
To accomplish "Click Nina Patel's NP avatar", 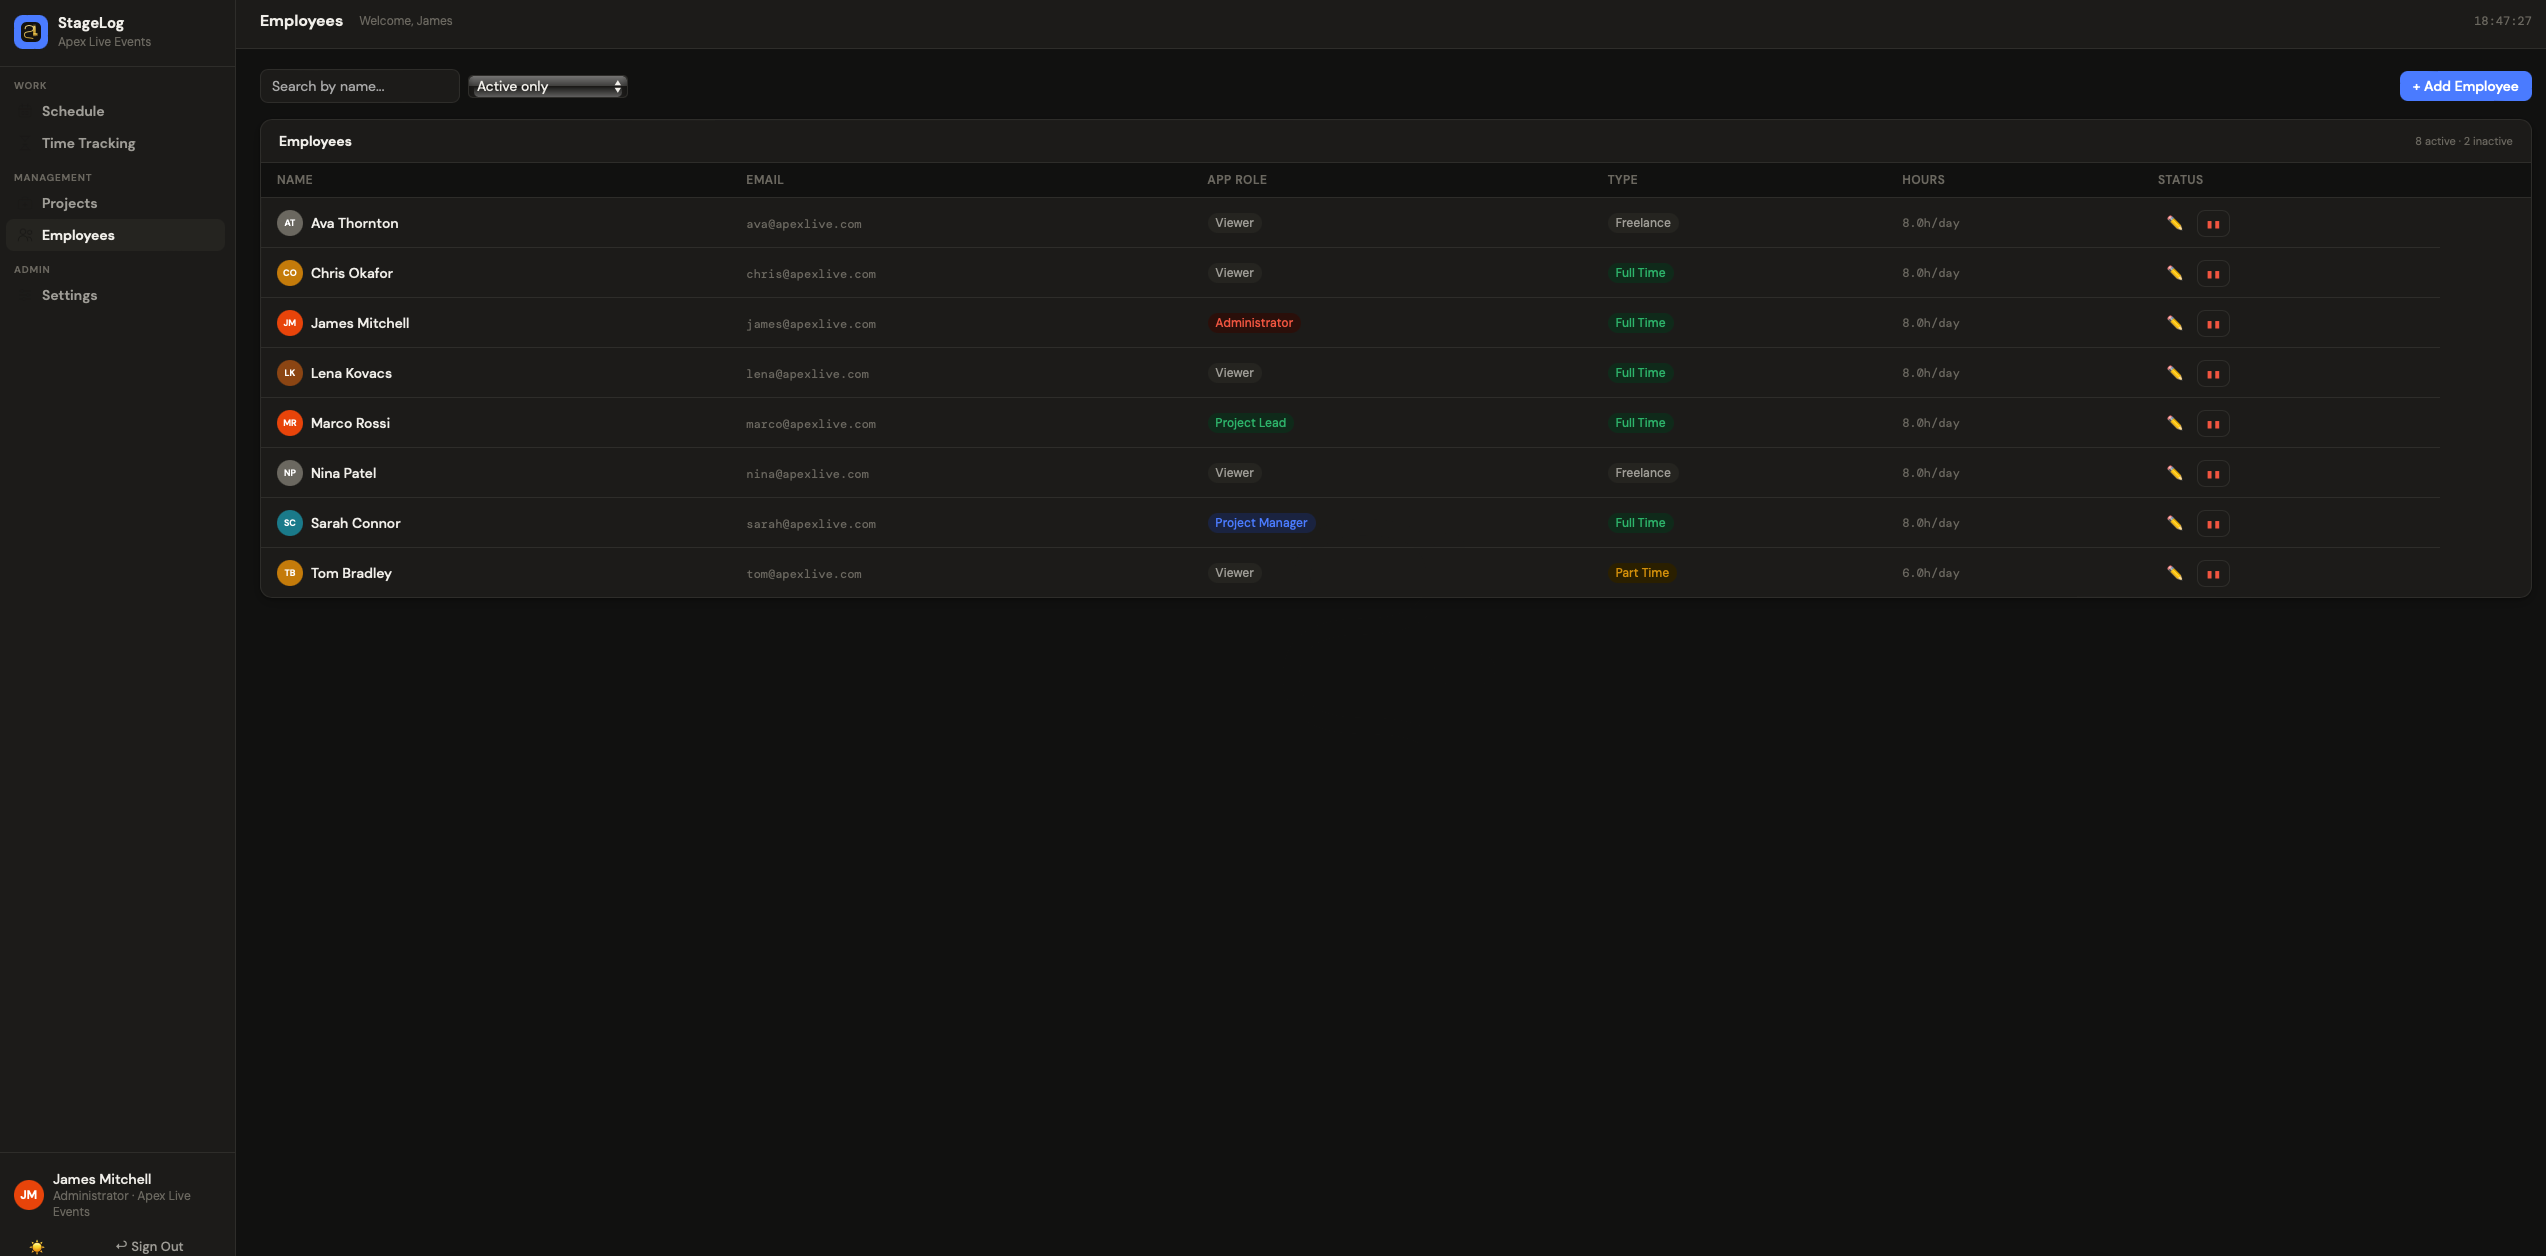I will pyautogui.click(x=290, y=473).
